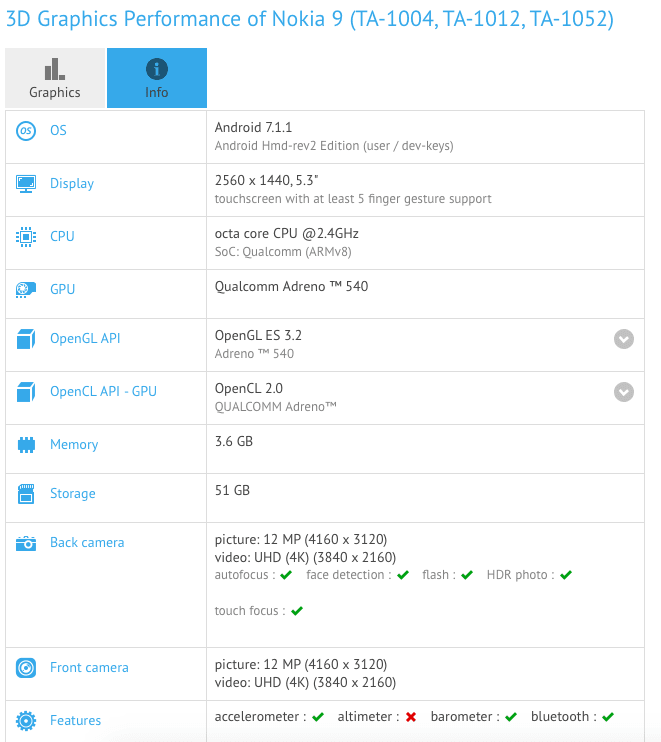661x742 pixels.
Task: Click the Memory chip icon
Action: (26, 445)
